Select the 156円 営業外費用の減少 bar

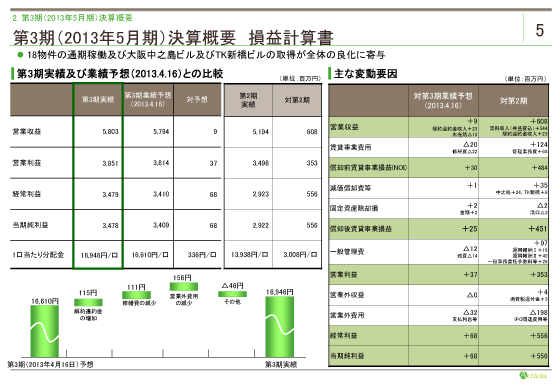tap(184, 287)
